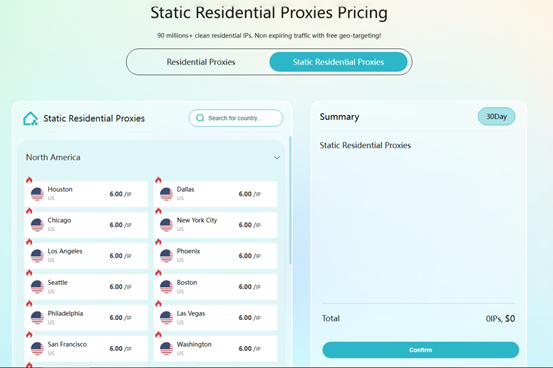553x368 pixels.
Task: Click the US flag icon for Houston
Action: 37,194
